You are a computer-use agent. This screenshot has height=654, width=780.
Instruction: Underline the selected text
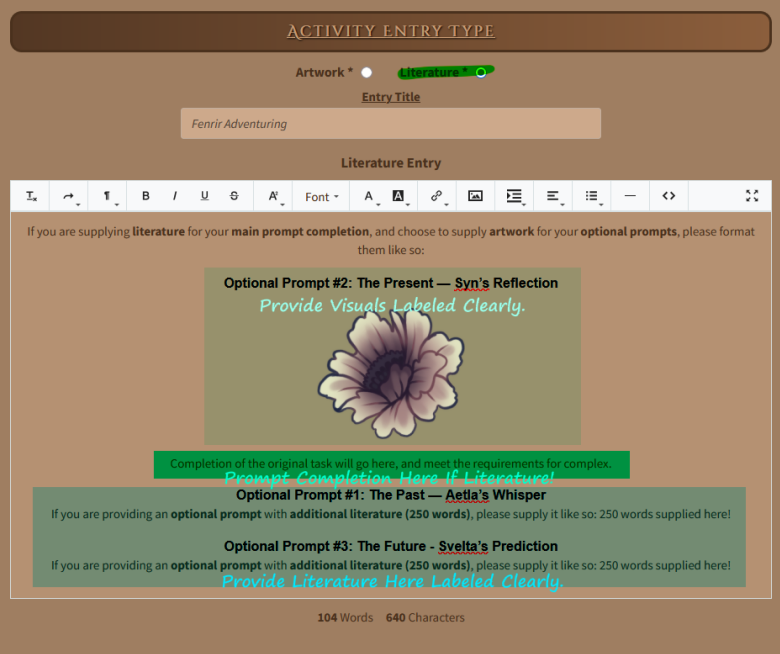pyautogui.click(x=205, y=196)
